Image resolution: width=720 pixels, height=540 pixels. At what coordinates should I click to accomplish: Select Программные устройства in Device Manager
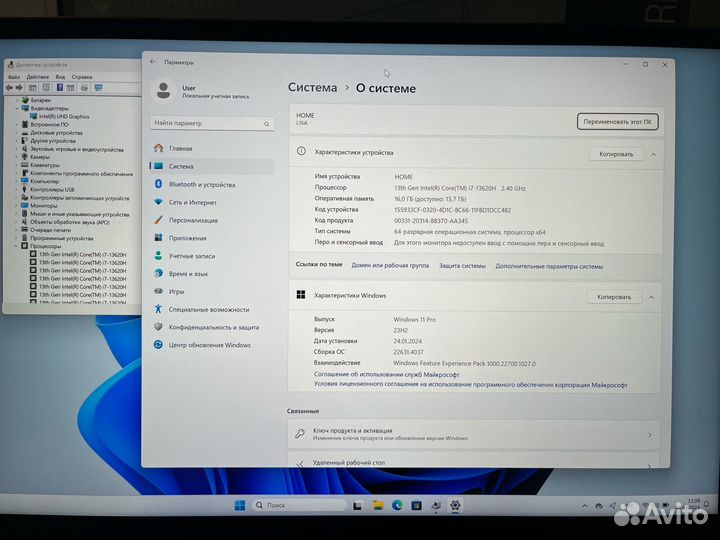click(62, 238)
